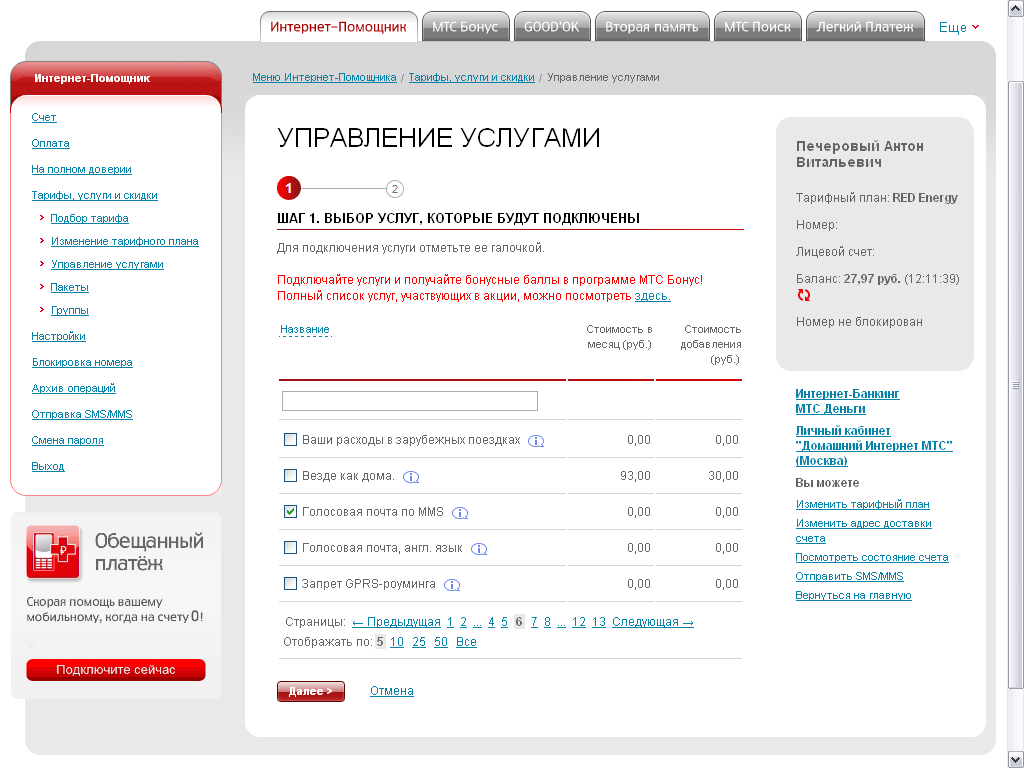Click info icon for Голосовая почта, англ. язык

pos(479,549)
